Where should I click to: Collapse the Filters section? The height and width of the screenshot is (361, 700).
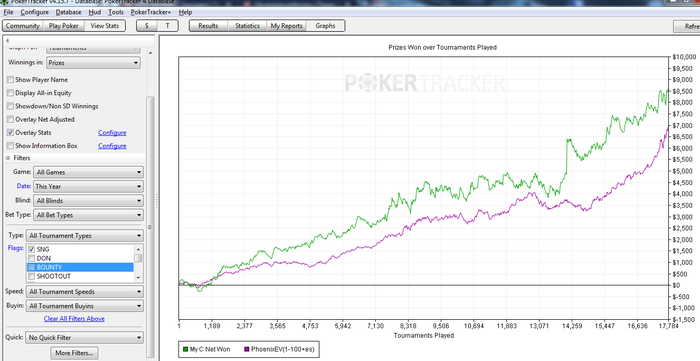click(x=8, y=158)
